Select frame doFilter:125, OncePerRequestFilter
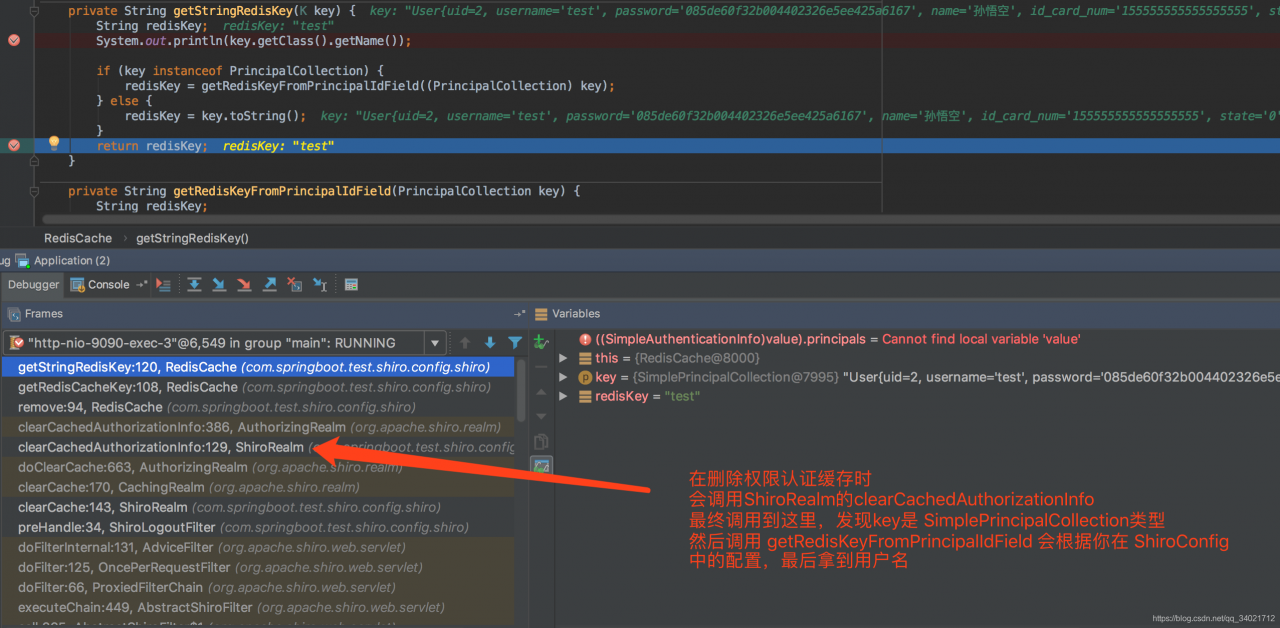This screenshot has width=1280, height=628. point(258,567)
